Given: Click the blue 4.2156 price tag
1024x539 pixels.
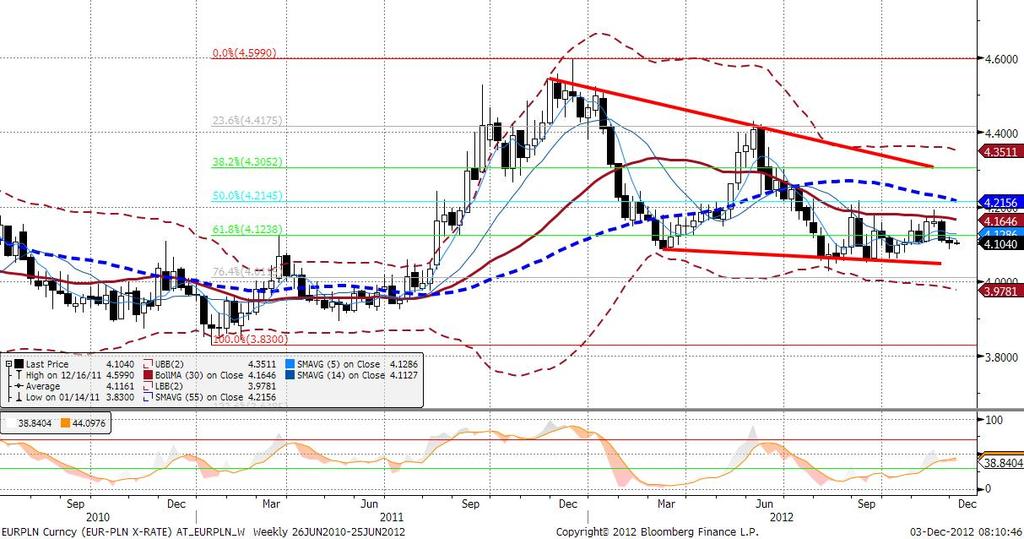Looking at the screenshot, I should pos(1000,201).
